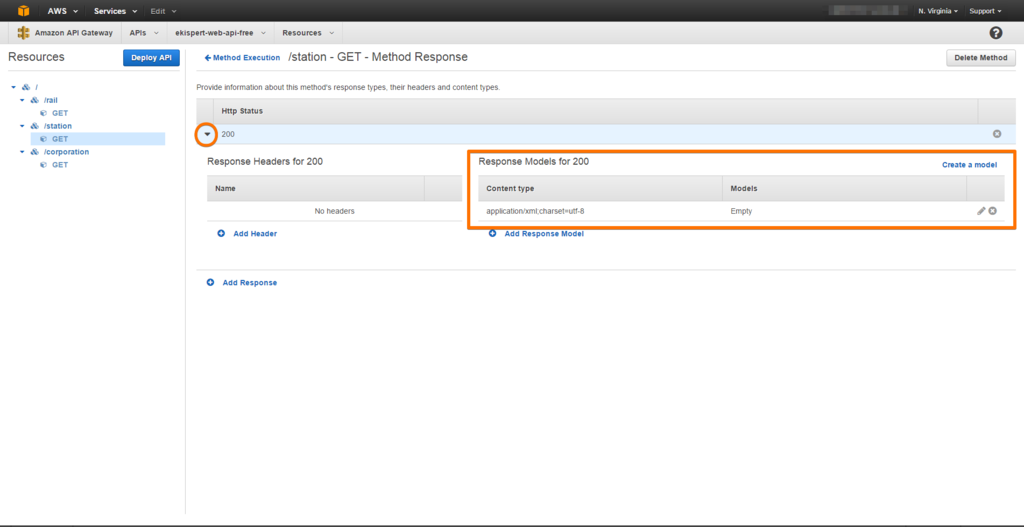Viewport: 1024px width, 527px height.
Task: Click the resource icon beside /station
Action: point(35,125)
